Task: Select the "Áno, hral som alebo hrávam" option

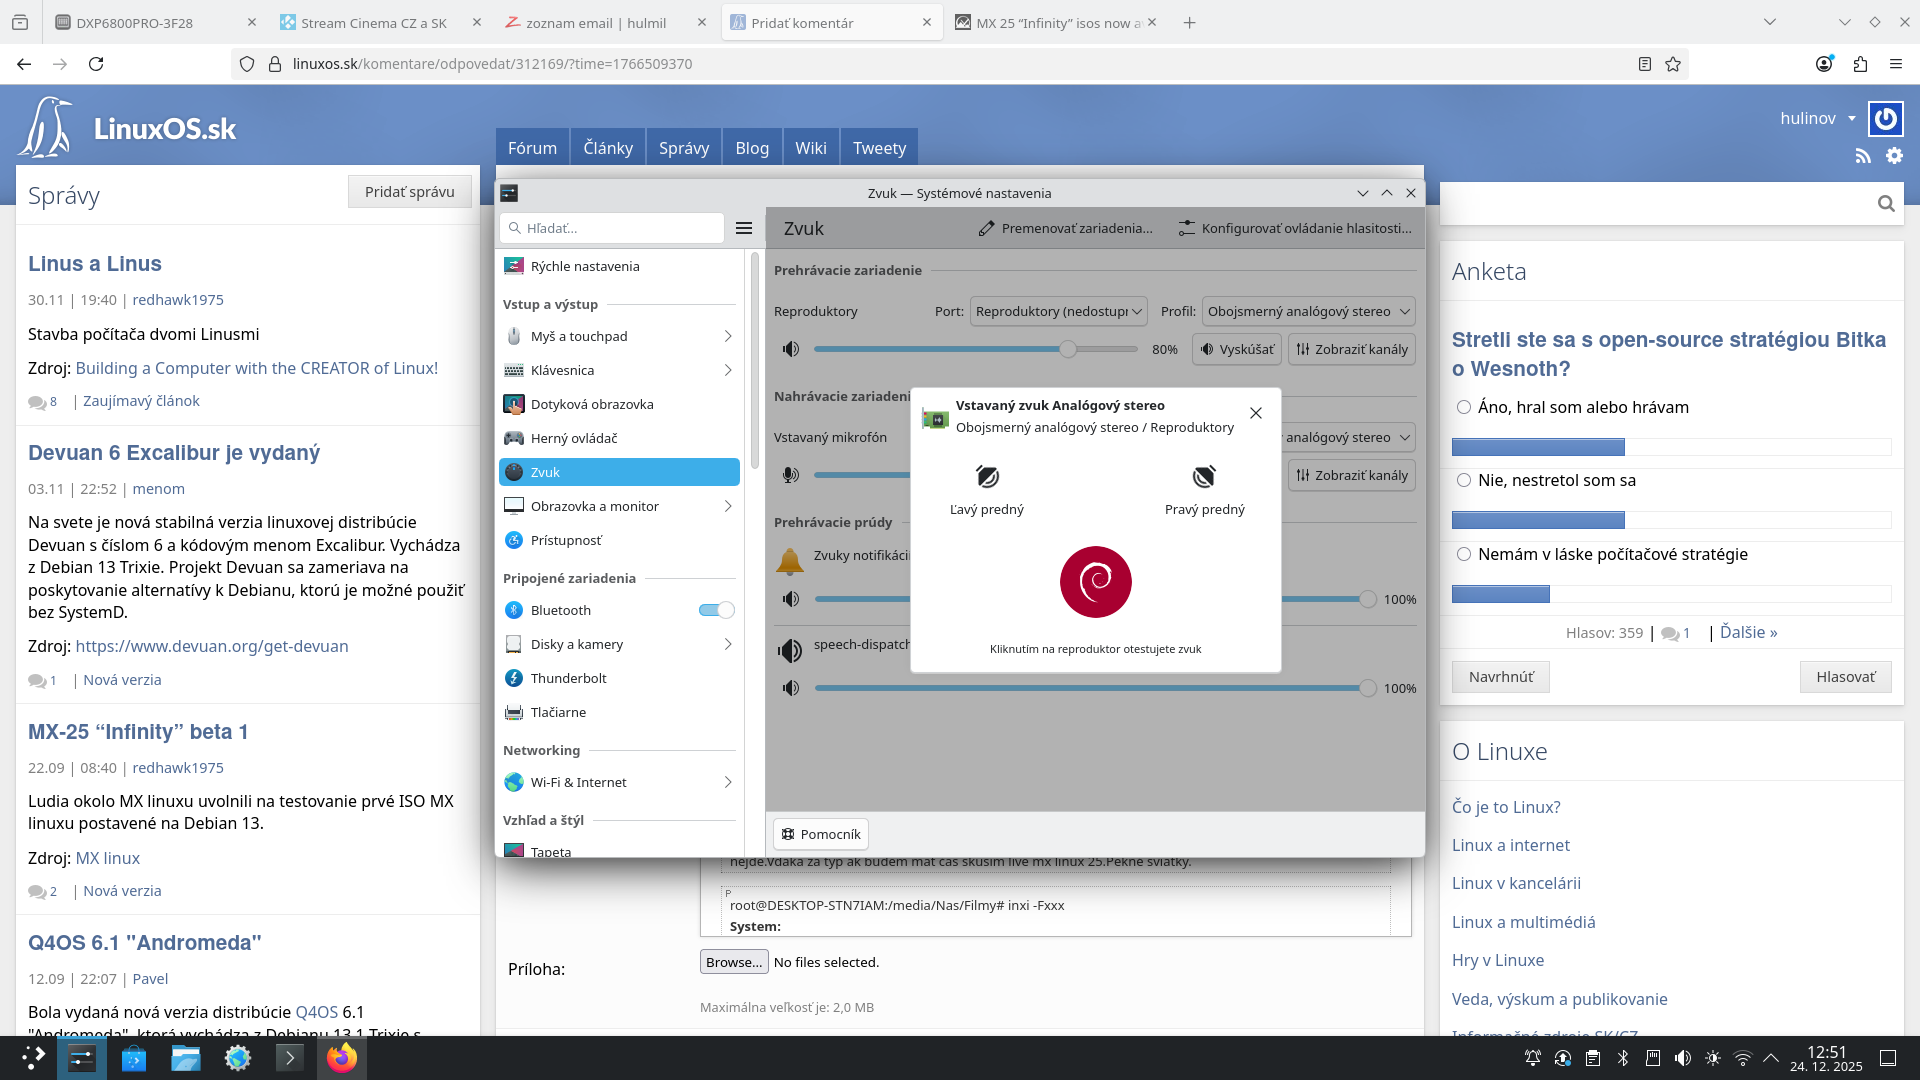Action: [1464, 407]
